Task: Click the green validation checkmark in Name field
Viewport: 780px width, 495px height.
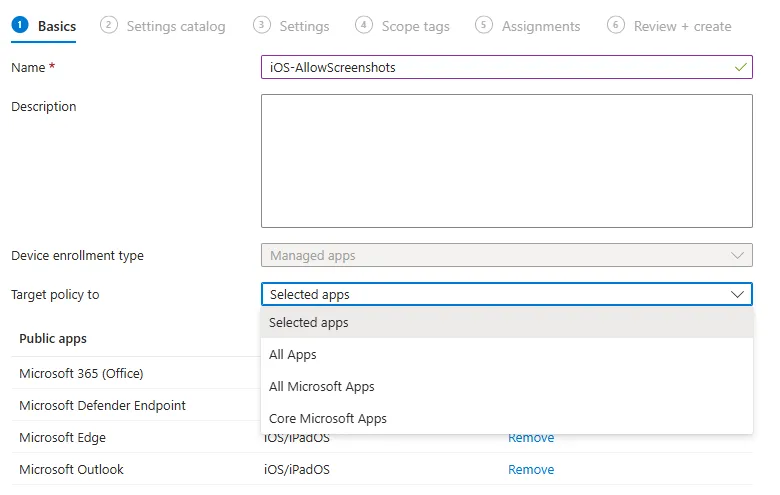Action: pyautogui.click(x=740, y=67)
